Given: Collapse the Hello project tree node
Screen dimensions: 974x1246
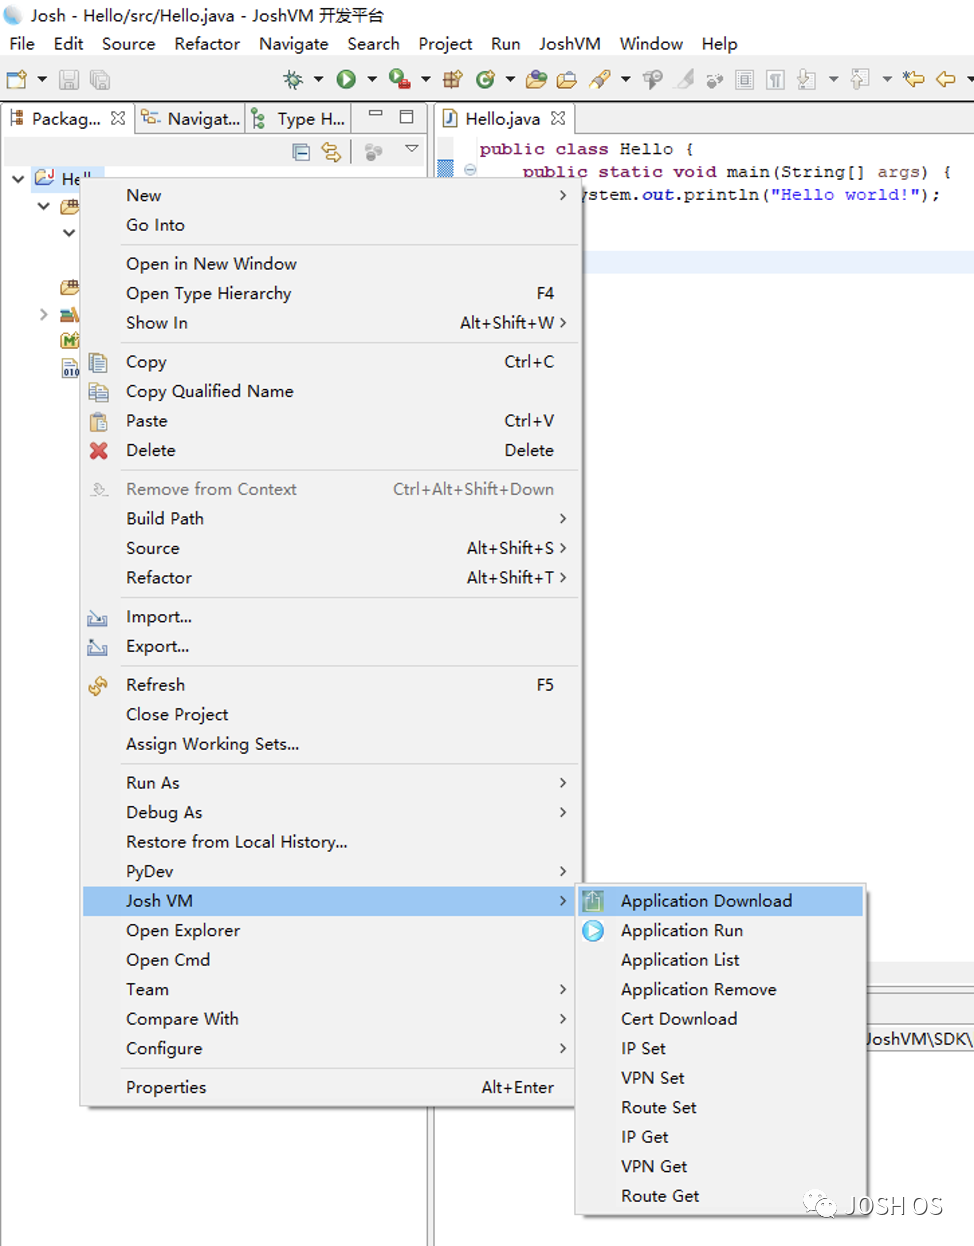Looking at the screenshot, I should coord(18,179).
